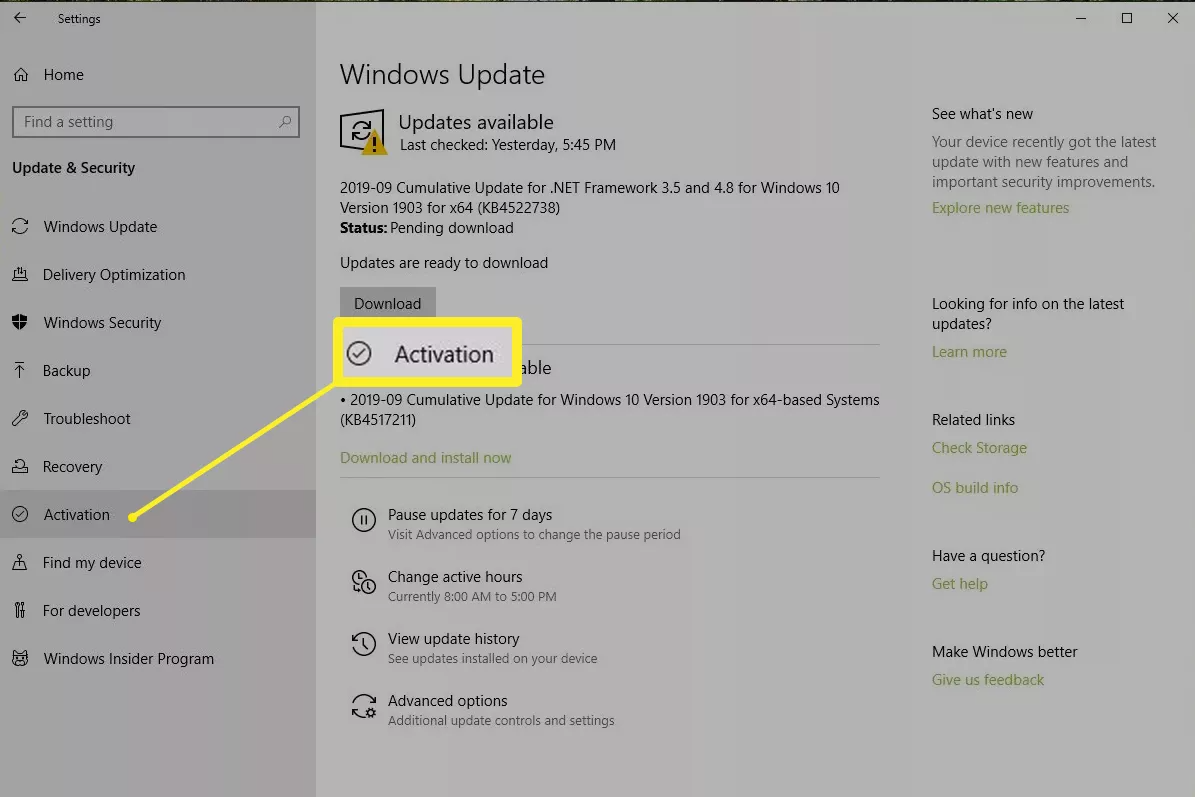Click the Backup icon in the sidebar
The height and width of the screenshot is (797, 1195).
pyautogui.click(x=20, y=370)
